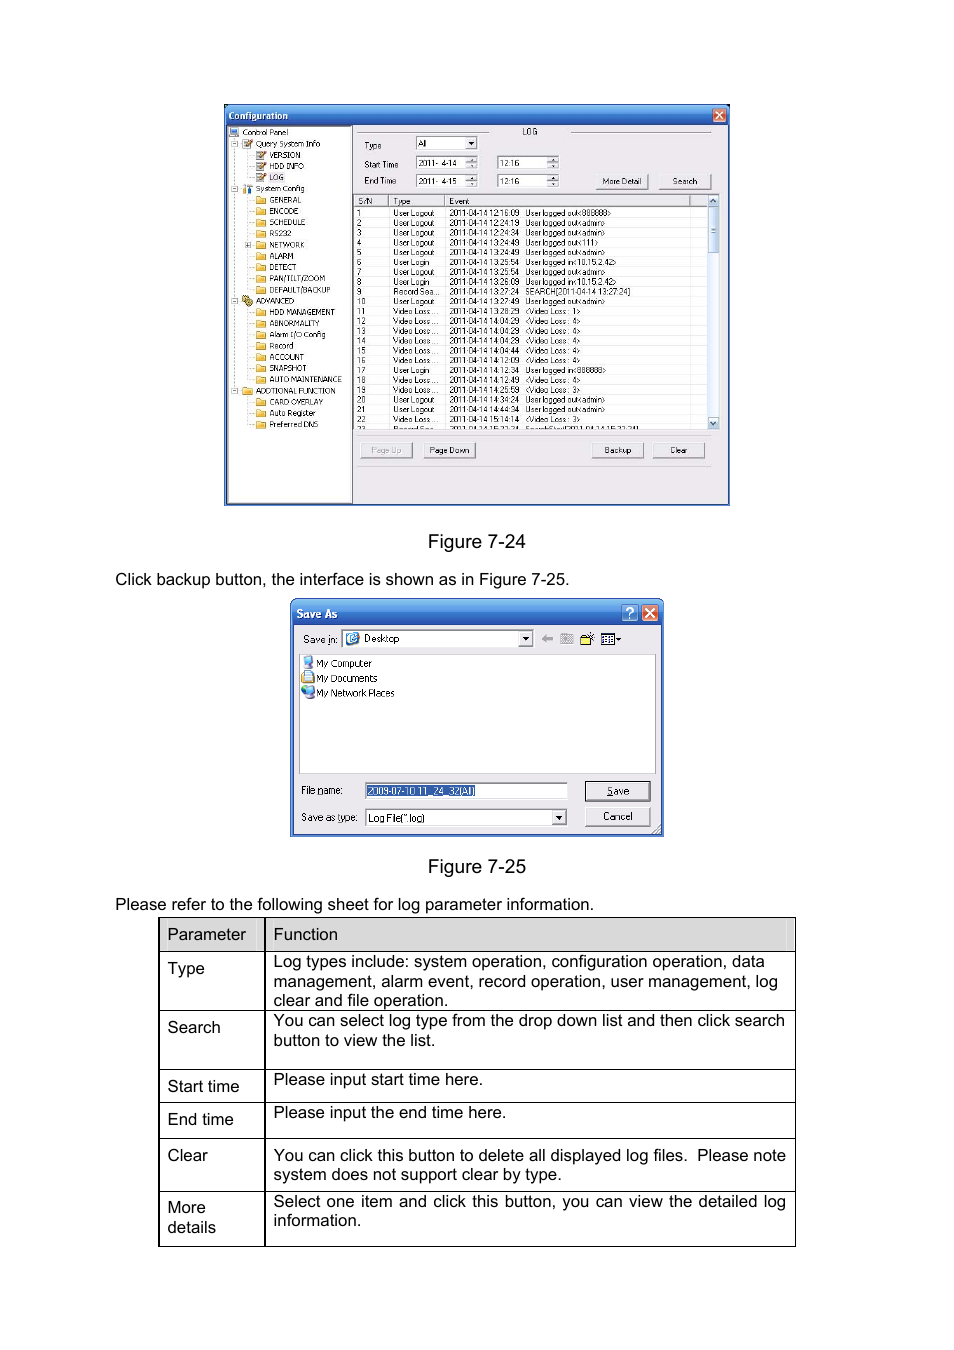The width and height of the screenshot is (954, 1350).
Task: Click the Backup button
Action: pos(618,450)
